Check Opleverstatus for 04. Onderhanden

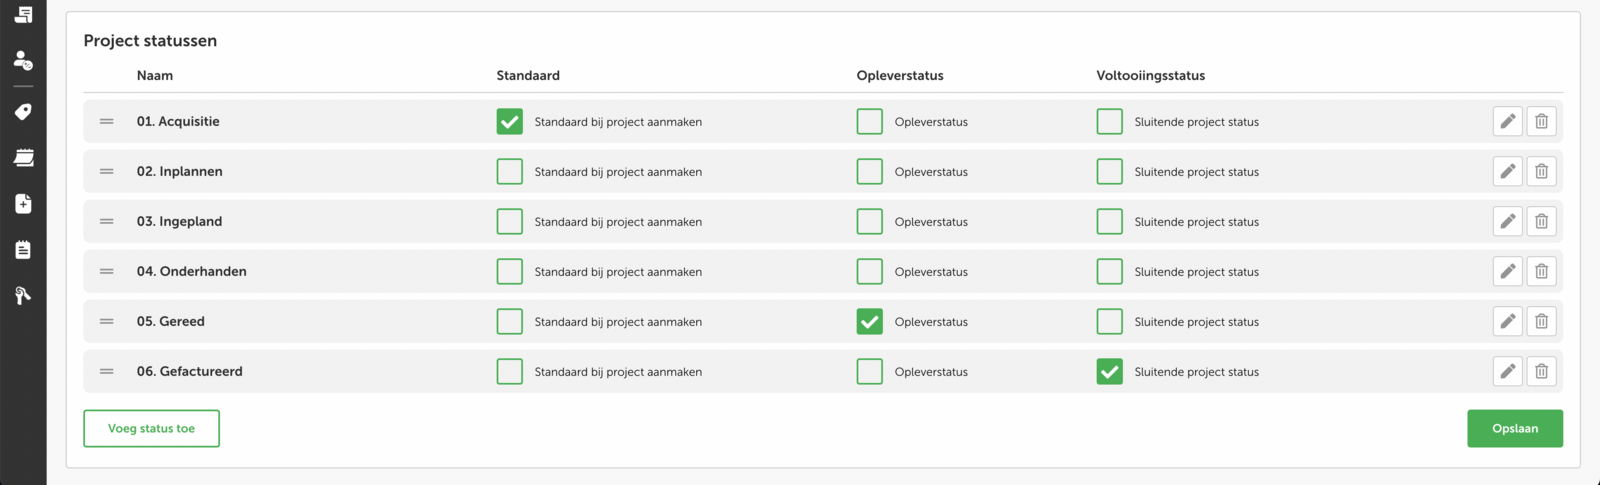coord(870,272)
